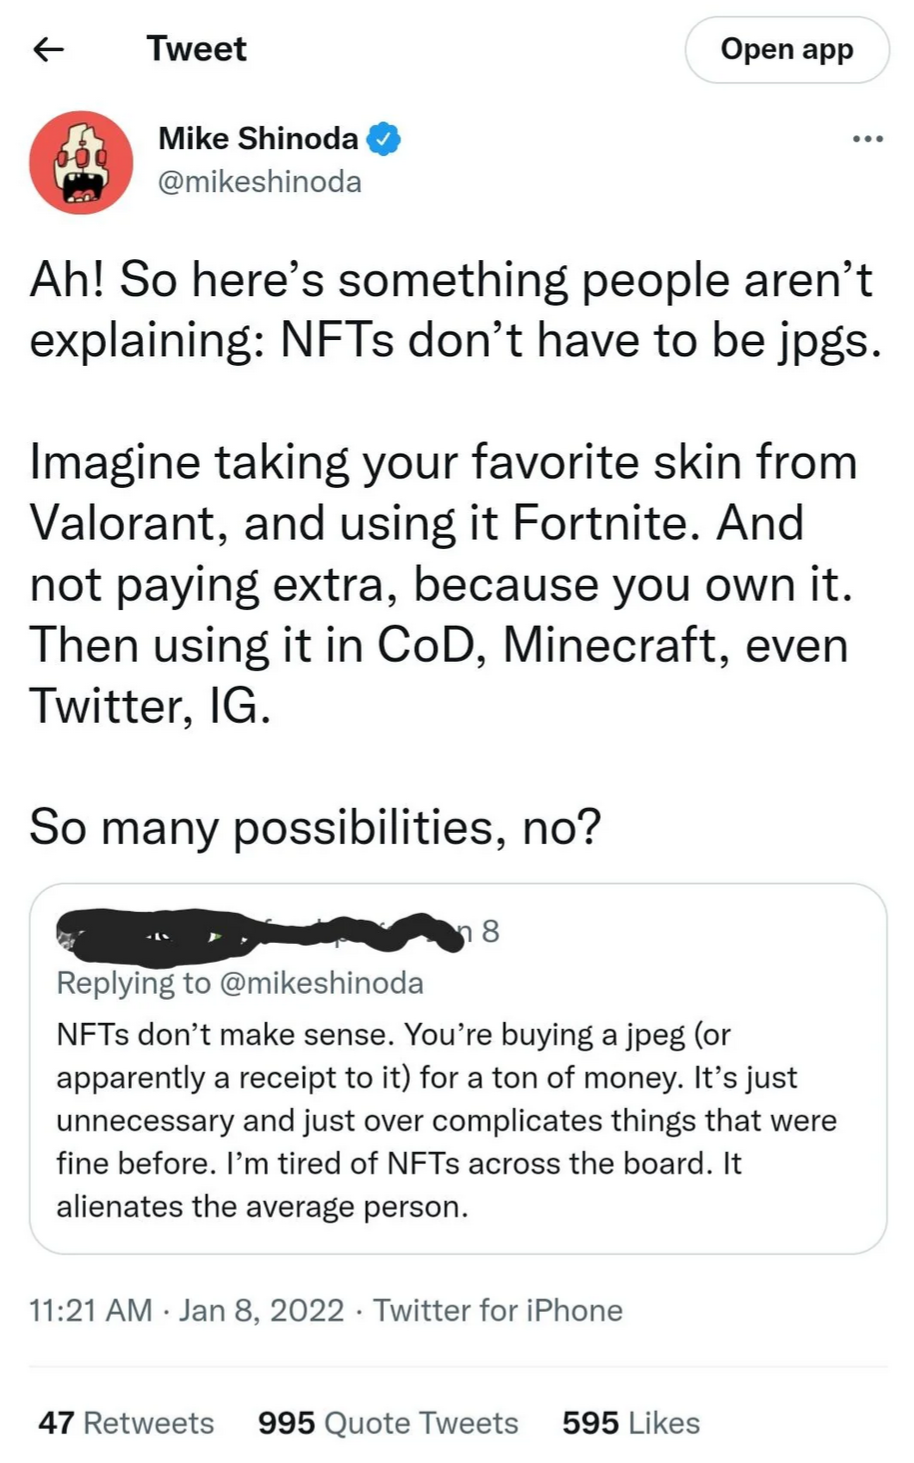The width and height of the screenshot is (914, 1463).
Task: Click the @mikeshinoda handle below the name
Action: [x=260, y=182]
